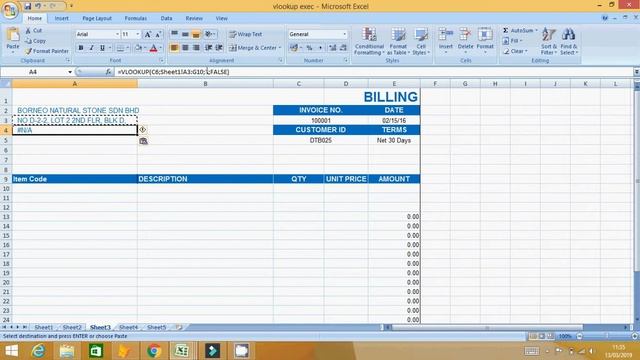640x360 pixels.
Task: Decrease decimal places
Action: click(x=343, y=48)
